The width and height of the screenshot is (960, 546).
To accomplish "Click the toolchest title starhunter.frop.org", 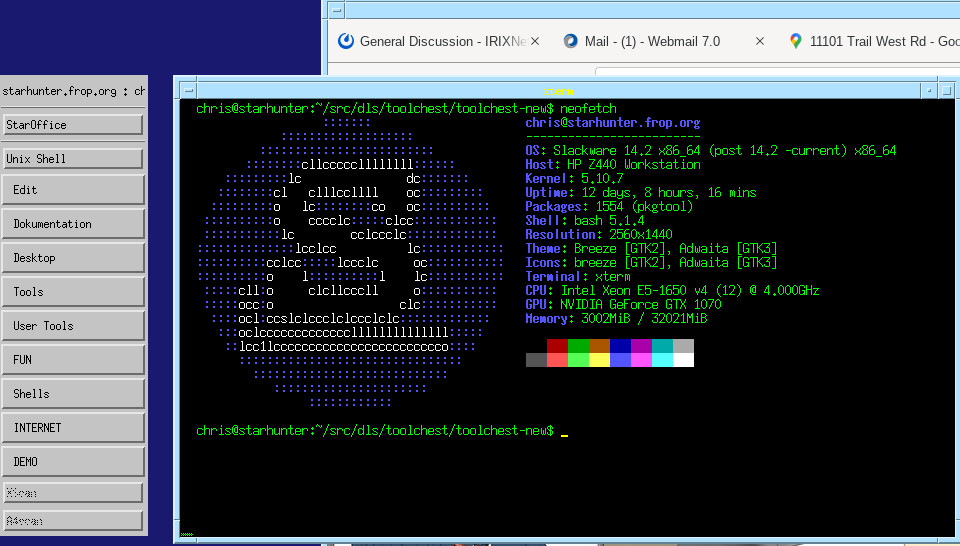I will click(x=73, y=91).
